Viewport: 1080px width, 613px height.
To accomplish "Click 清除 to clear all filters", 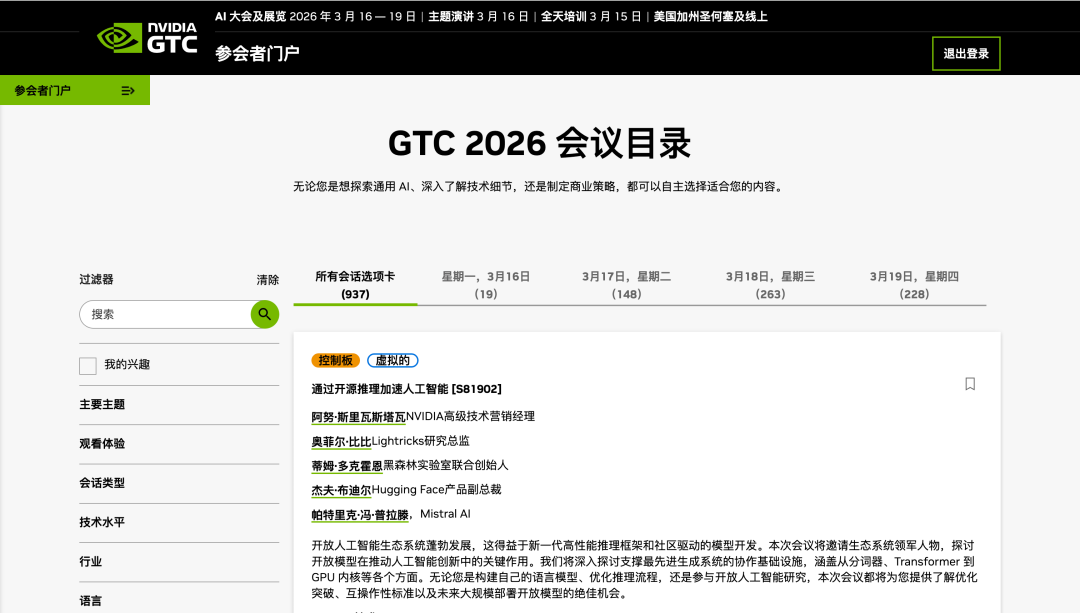I will (x=267, y=281).
